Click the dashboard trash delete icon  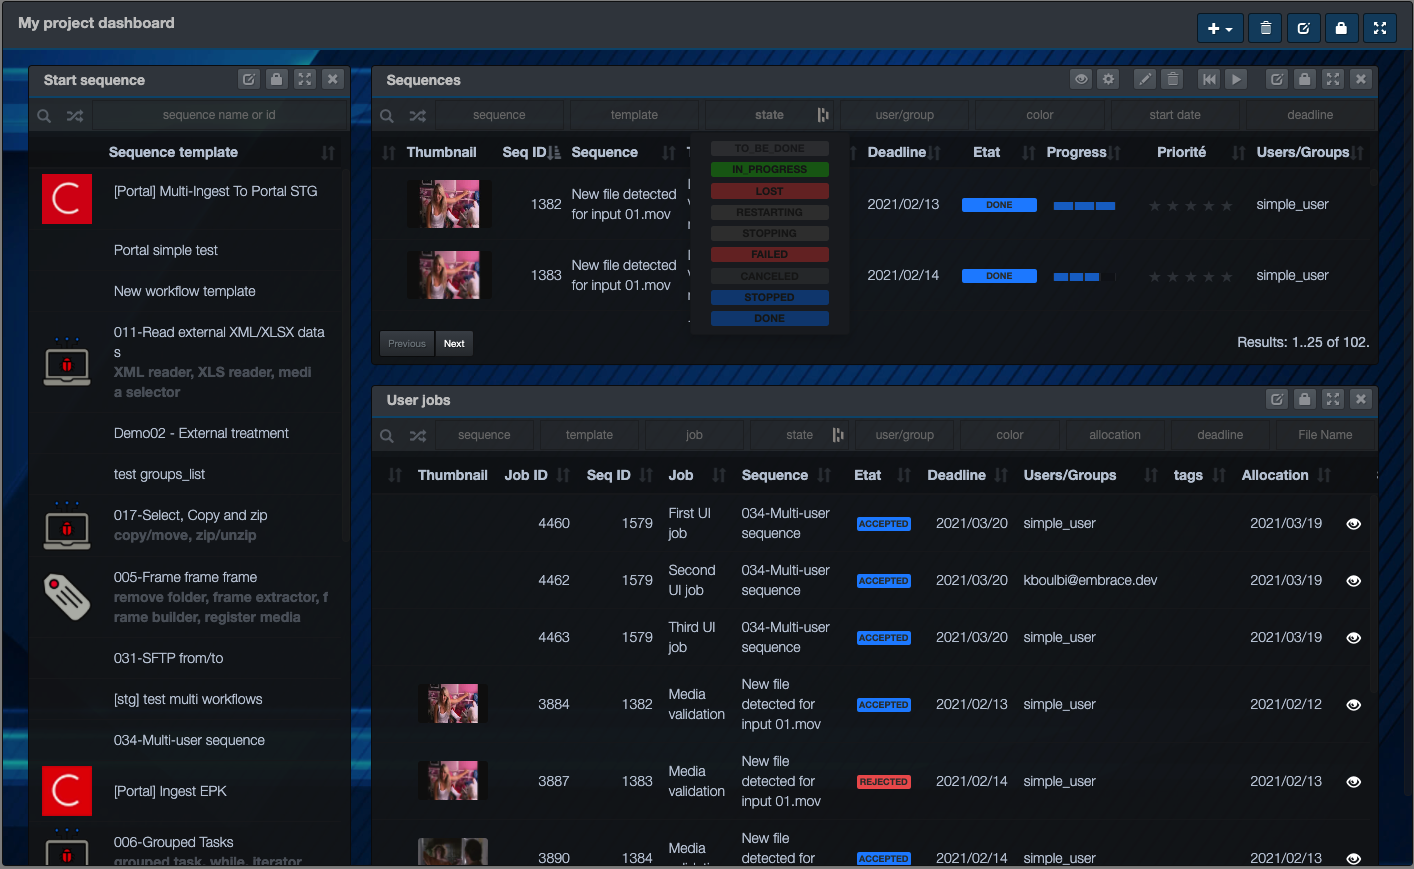(1266, 28)
